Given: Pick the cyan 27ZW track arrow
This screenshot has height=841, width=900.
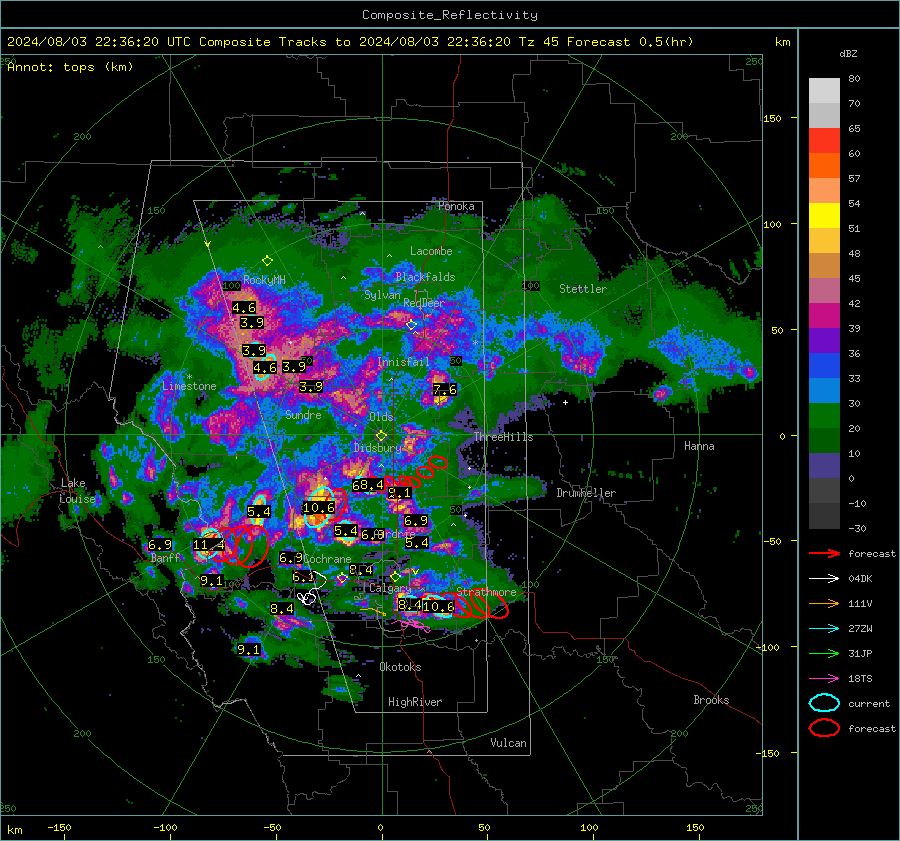Looking at the screenshot, I should click(824, 629).
